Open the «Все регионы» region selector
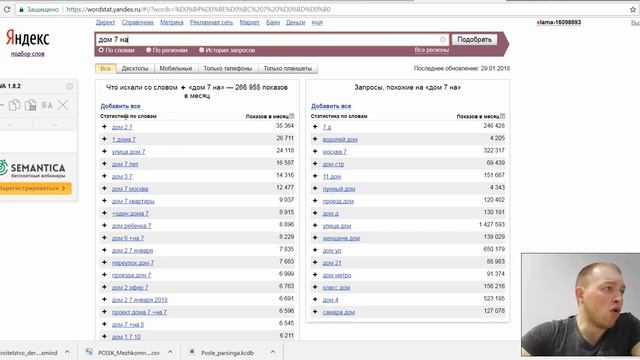Image resolution: width=640 pixels, height=360 pixels. [431, 50]
